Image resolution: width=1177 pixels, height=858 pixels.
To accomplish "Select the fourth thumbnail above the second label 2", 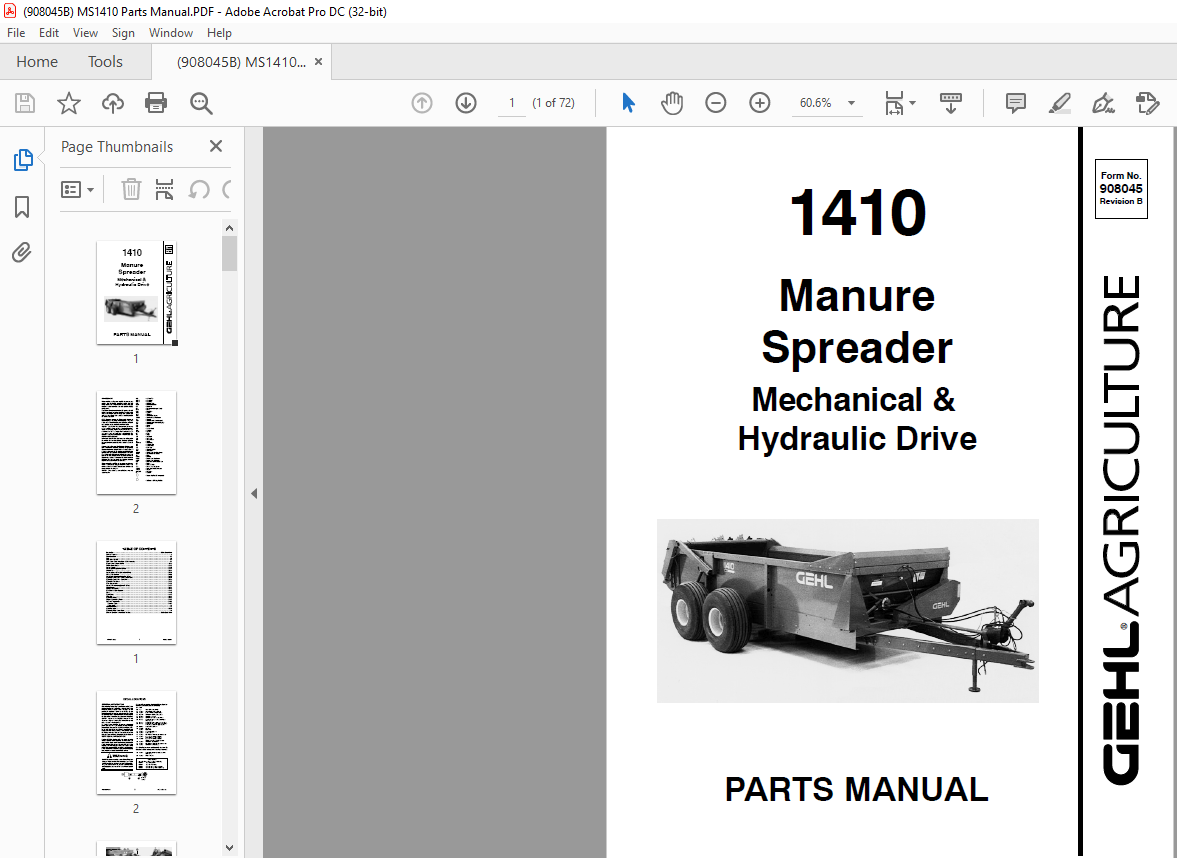I will [x=137, y=742].
